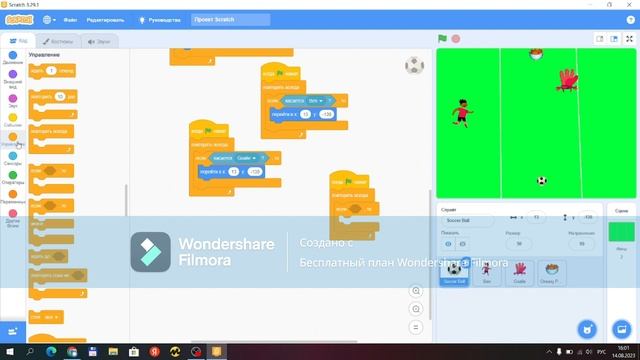Screen dimensions: 640x360
Task: Select the Операторы block category
Action: pos(13,178)
